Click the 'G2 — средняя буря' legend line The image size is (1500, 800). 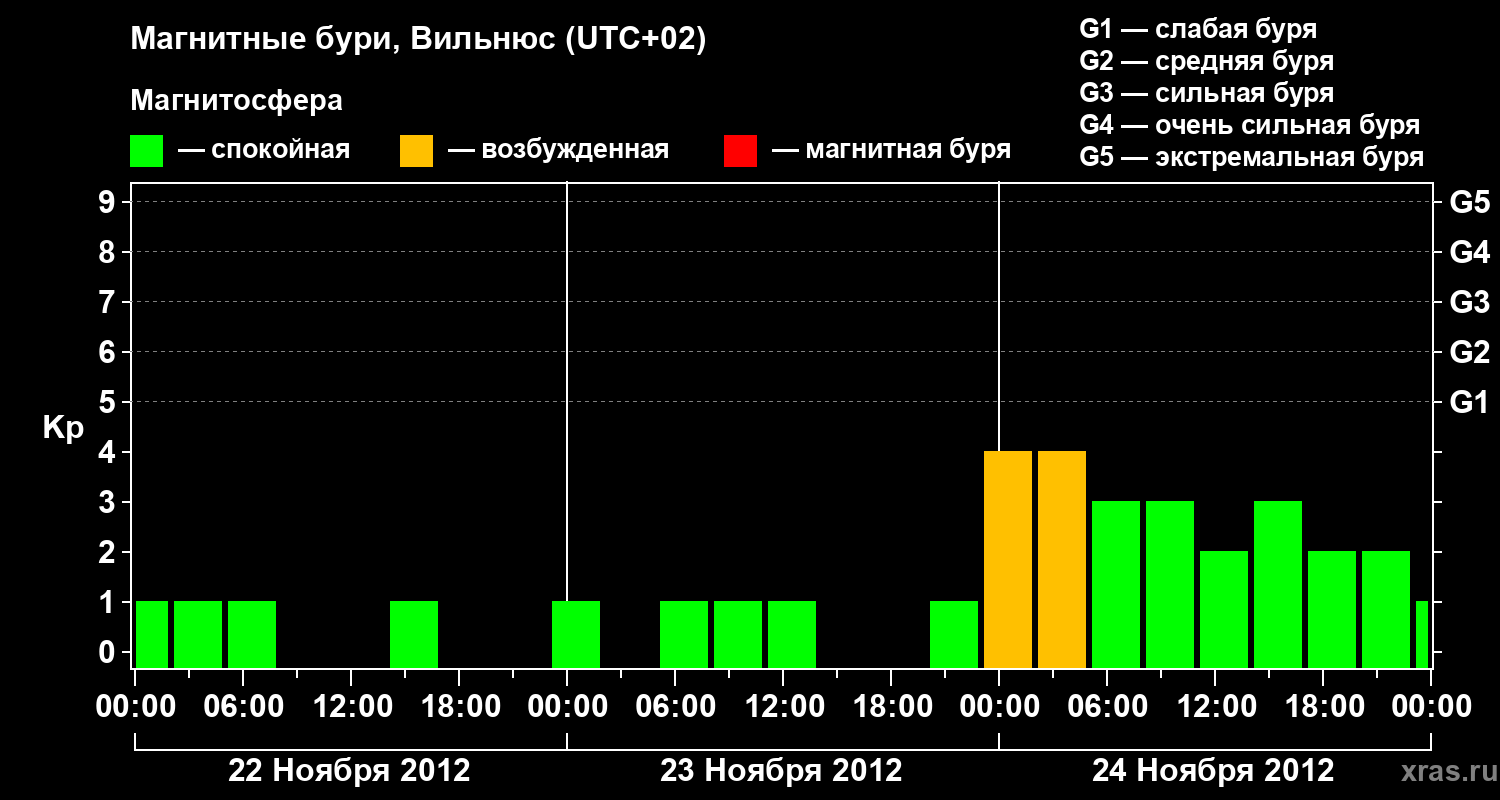pos(1207,61)
